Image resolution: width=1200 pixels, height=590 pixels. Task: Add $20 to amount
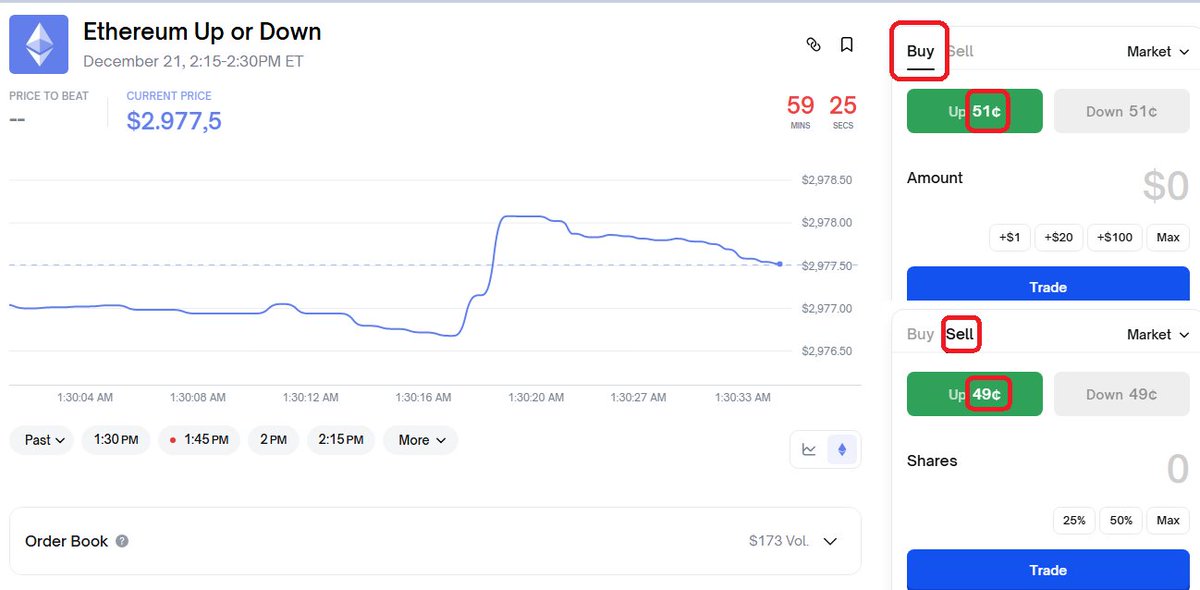[1058, 237]
